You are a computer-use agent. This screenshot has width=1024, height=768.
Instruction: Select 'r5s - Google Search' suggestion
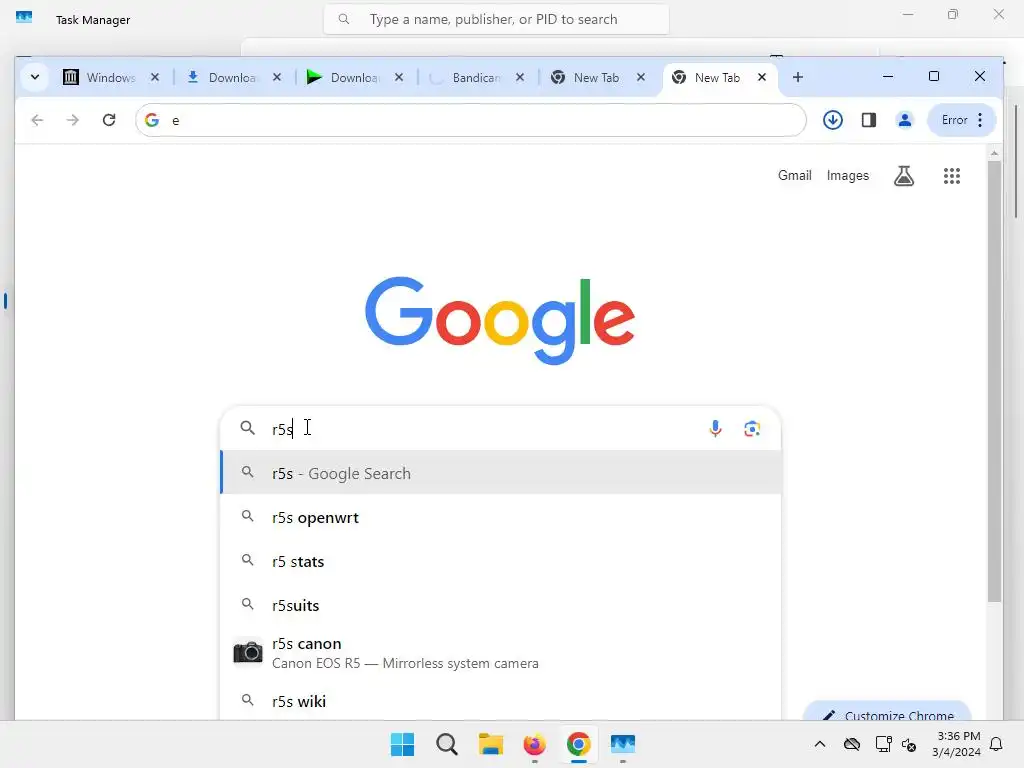(501, 473)
